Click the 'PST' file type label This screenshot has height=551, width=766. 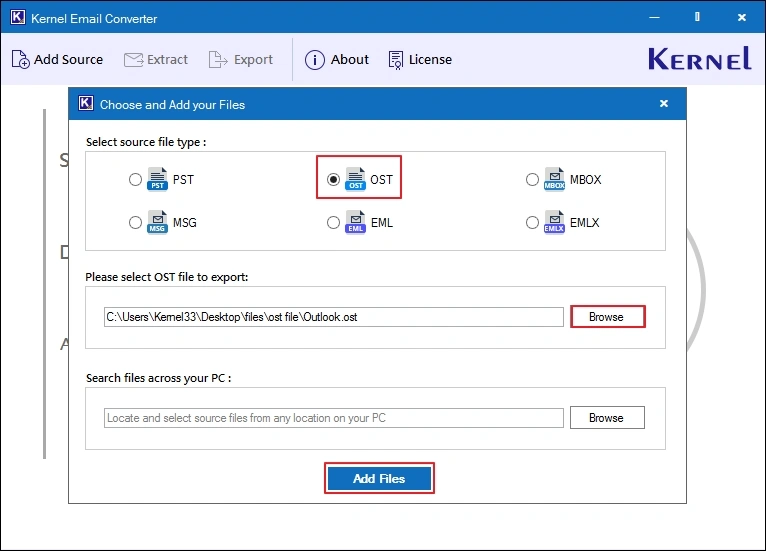[183, 180]
